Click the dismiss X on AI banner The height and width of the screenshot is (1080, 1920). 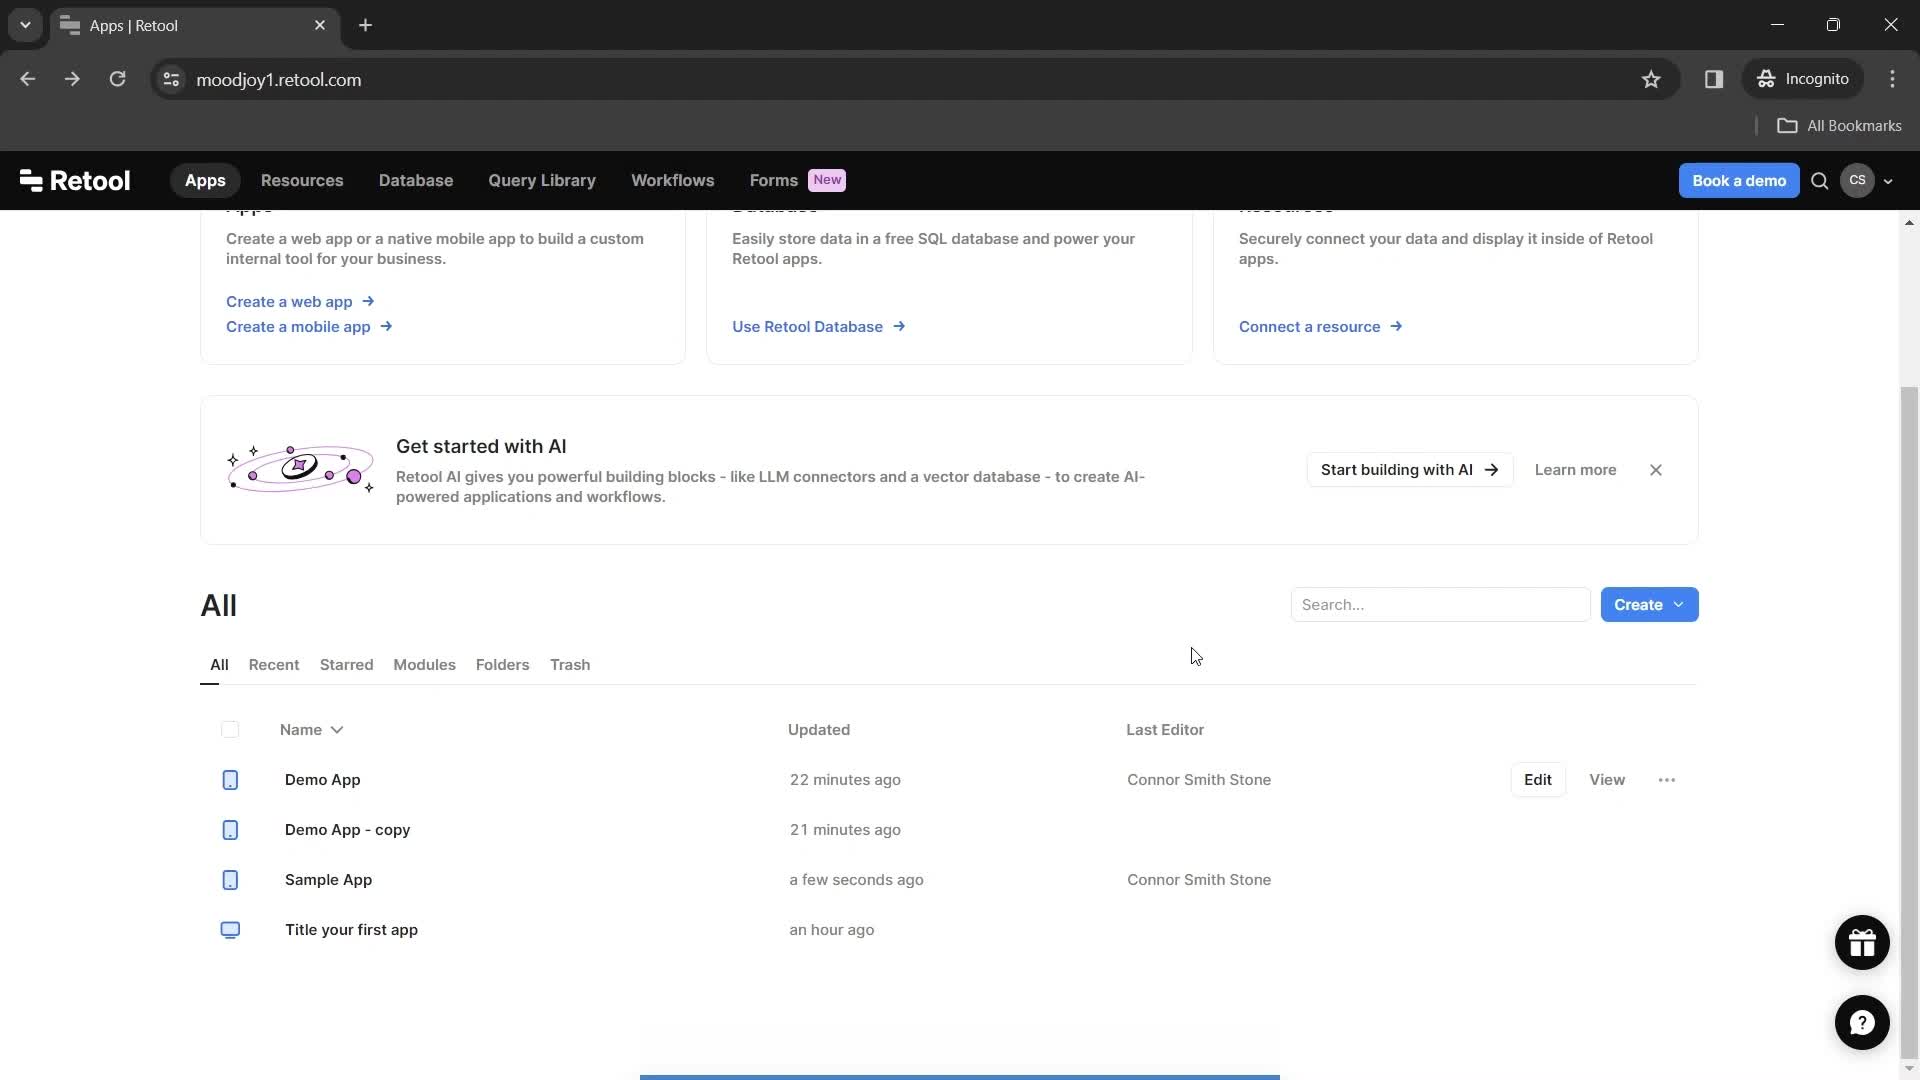(x=1655, y=469)
